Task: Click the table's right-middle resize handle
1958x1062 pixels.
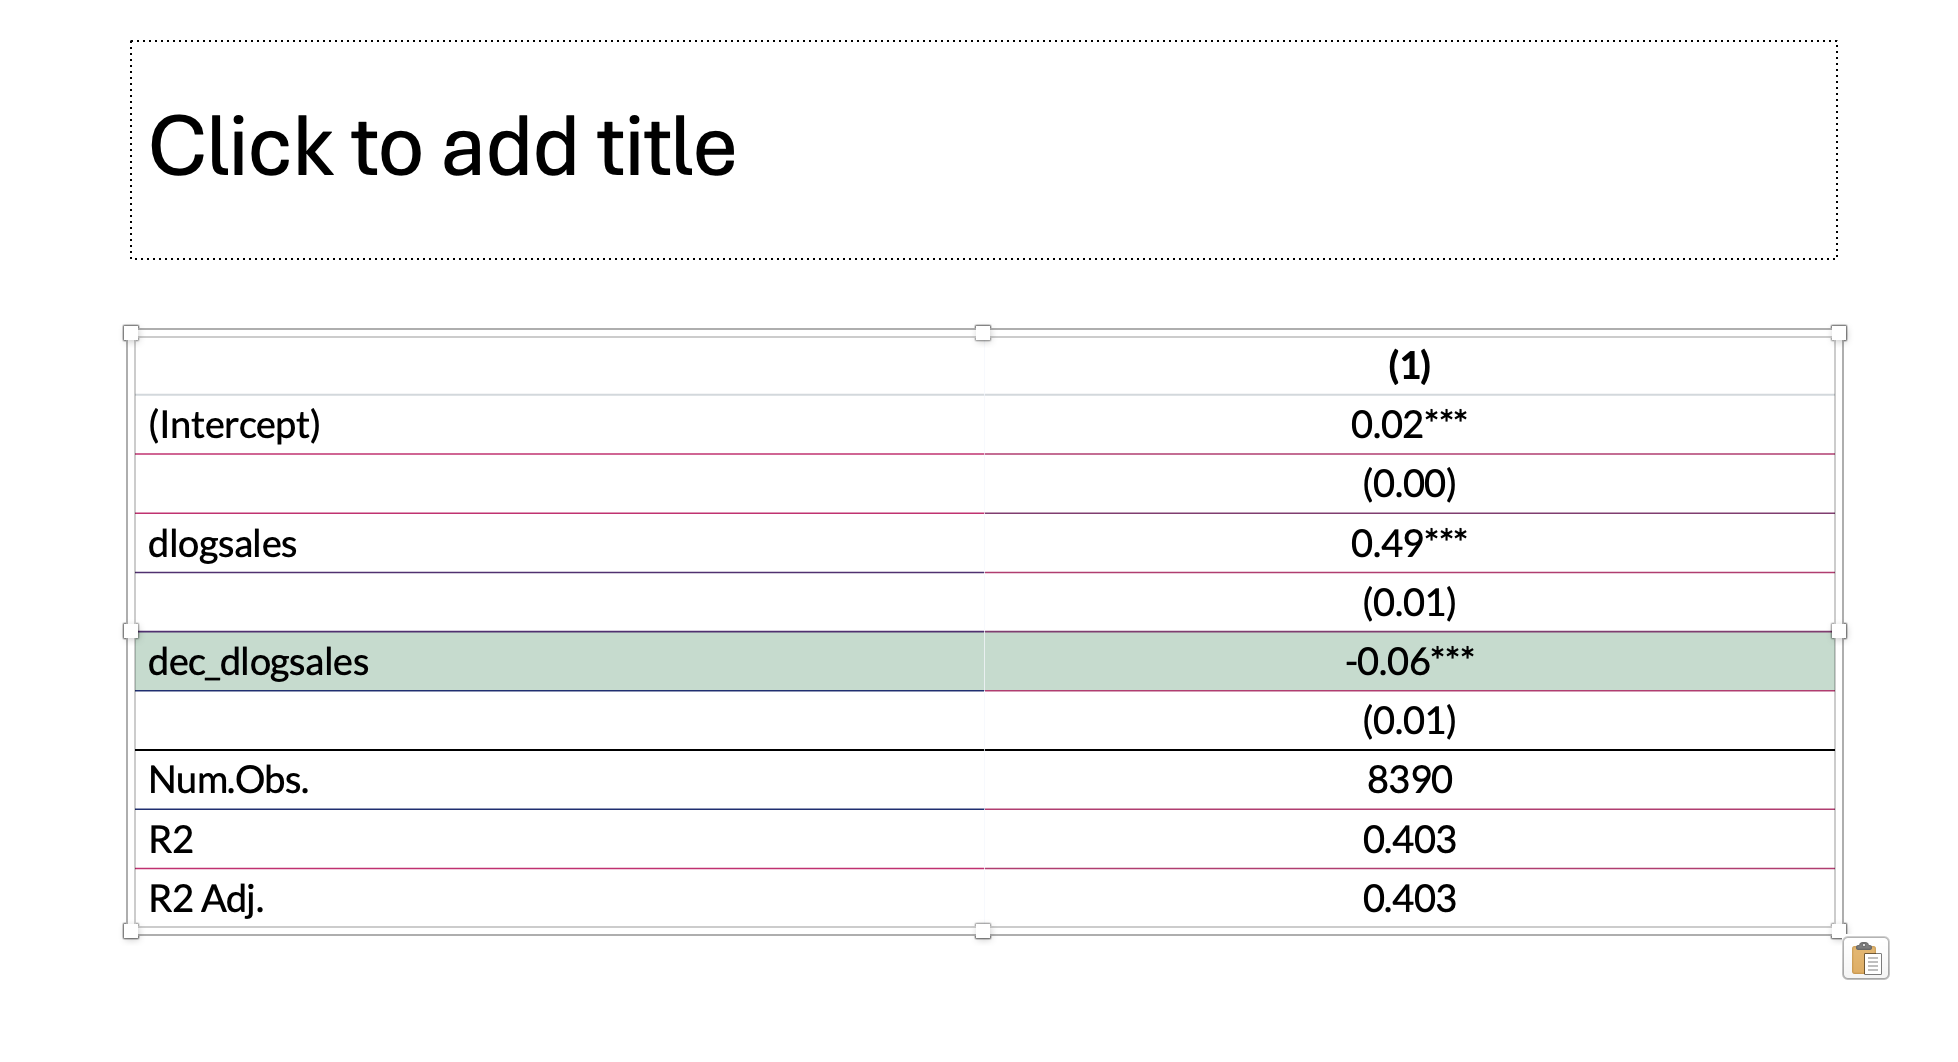Action: pos(1838,631)
